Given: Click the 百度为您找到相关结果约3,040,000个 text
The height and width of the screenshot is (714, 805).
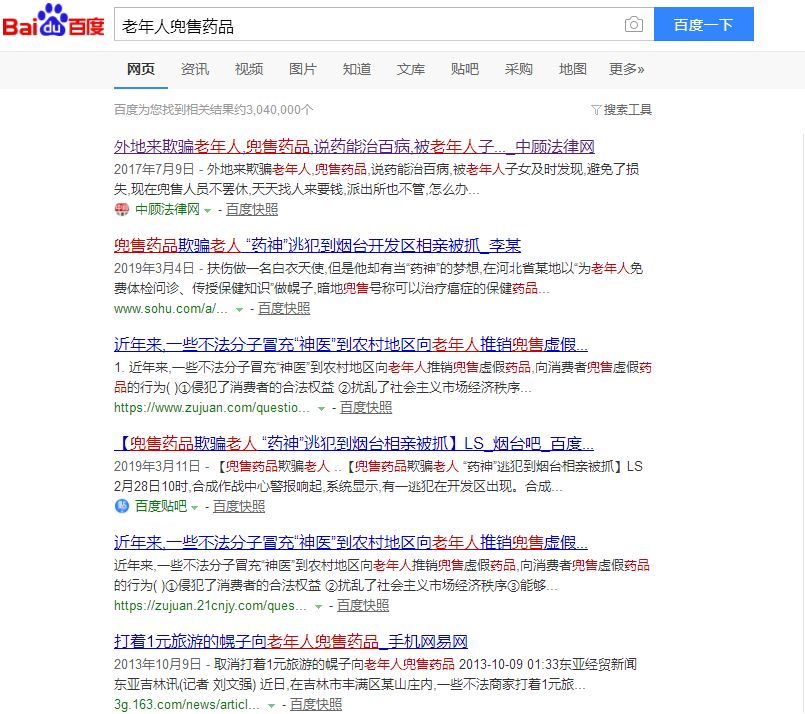Looking at the screenshot, I should click(214, 110).
